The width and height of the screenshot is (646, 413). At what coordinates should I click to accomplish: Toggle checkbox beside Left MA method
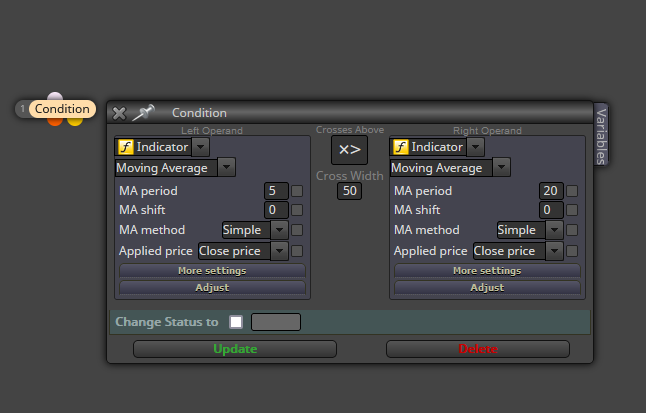click(297, 230)
